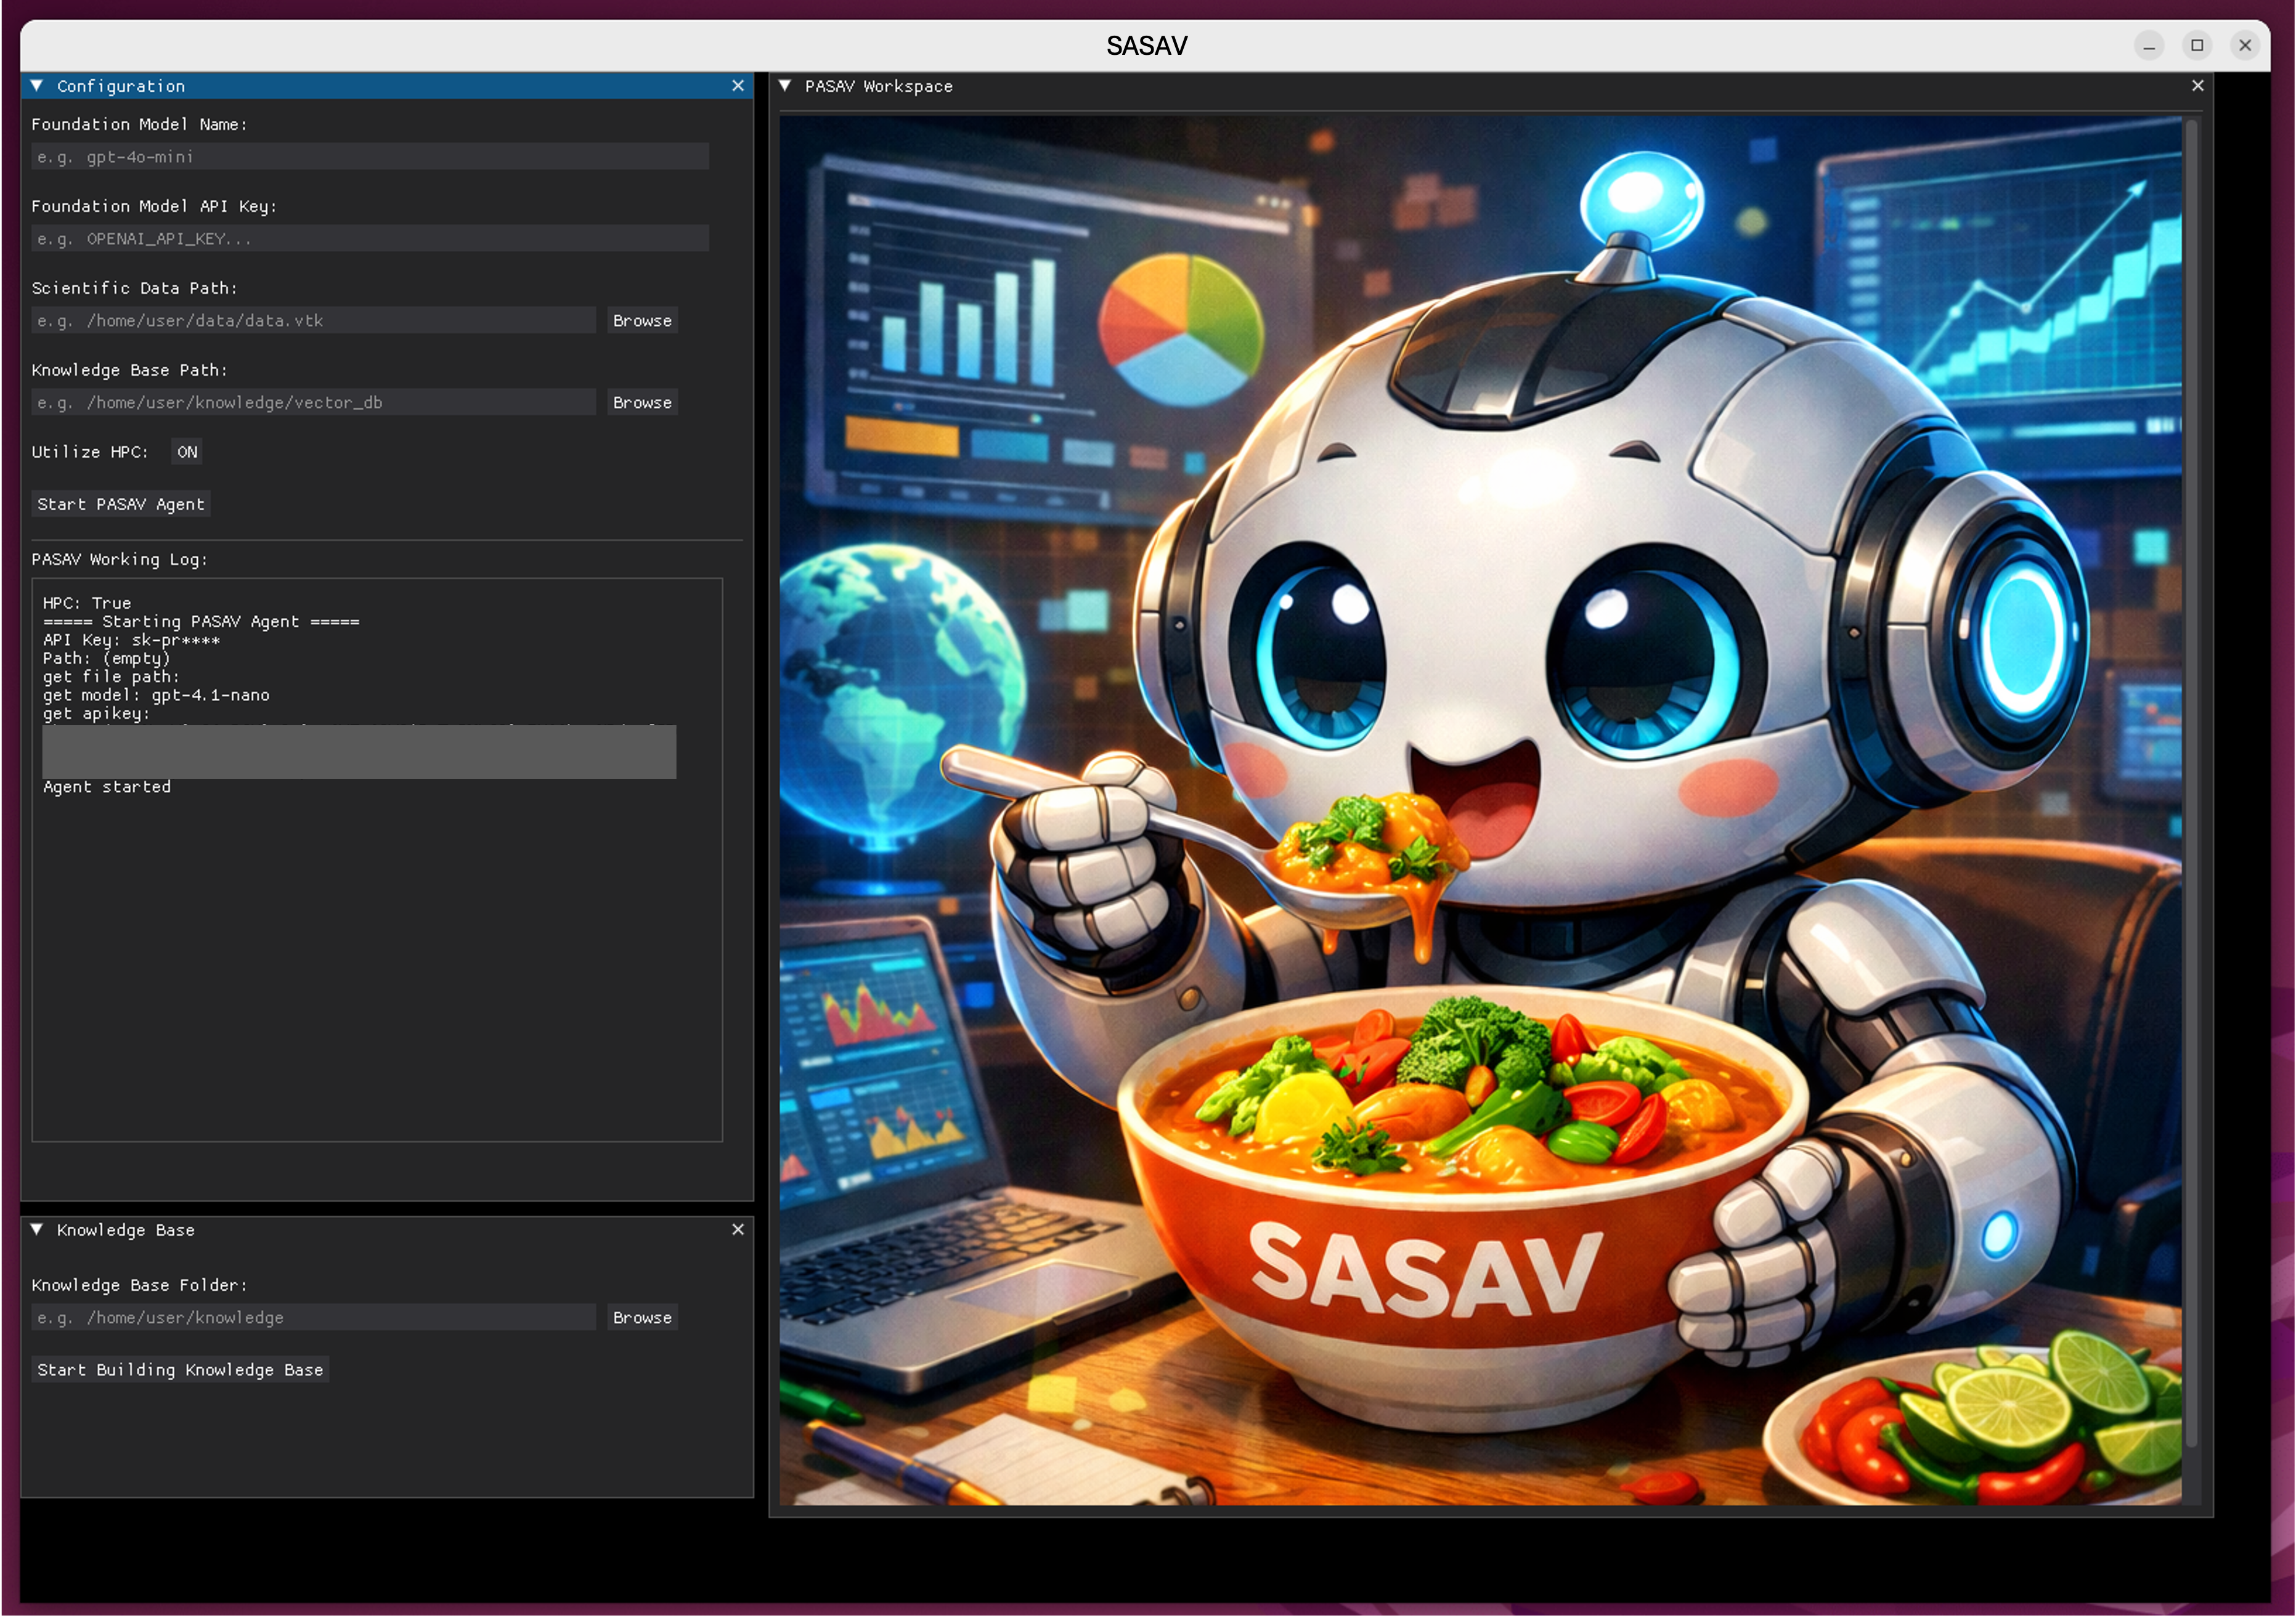This screenshot has height=1618, width=2296.
Task: Click Start Building Knowledge Base
Action: (x=181, y=1370)
